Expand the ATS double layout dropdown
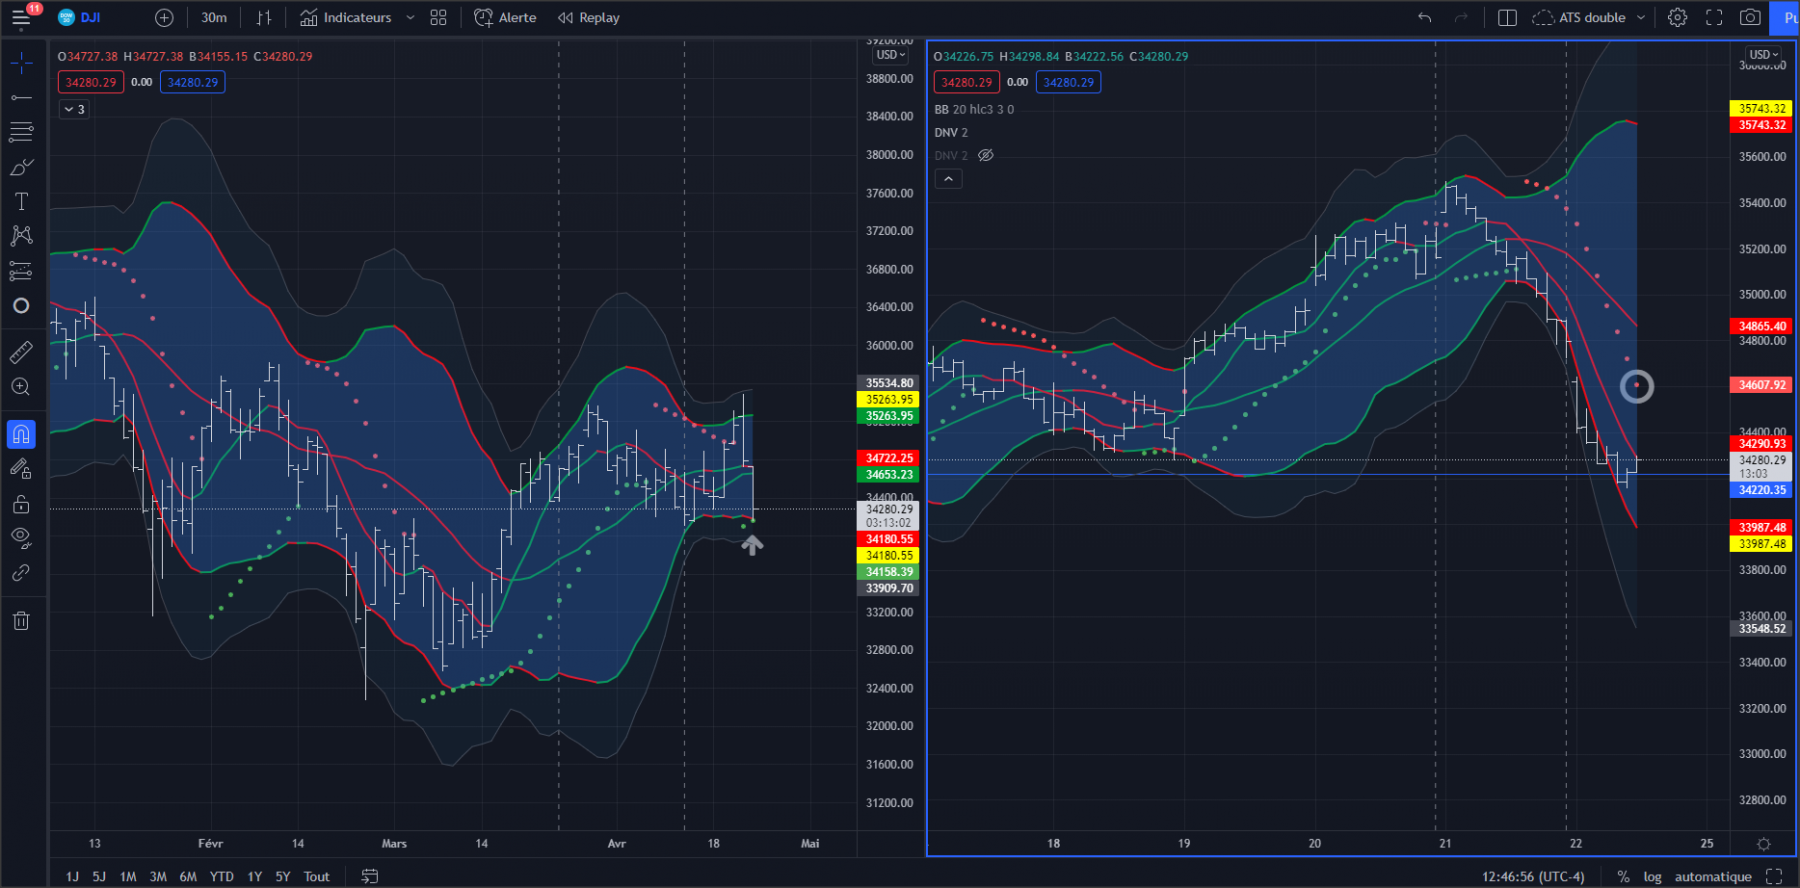This screenshot has width=1800, height=888. pos(1641,18)
